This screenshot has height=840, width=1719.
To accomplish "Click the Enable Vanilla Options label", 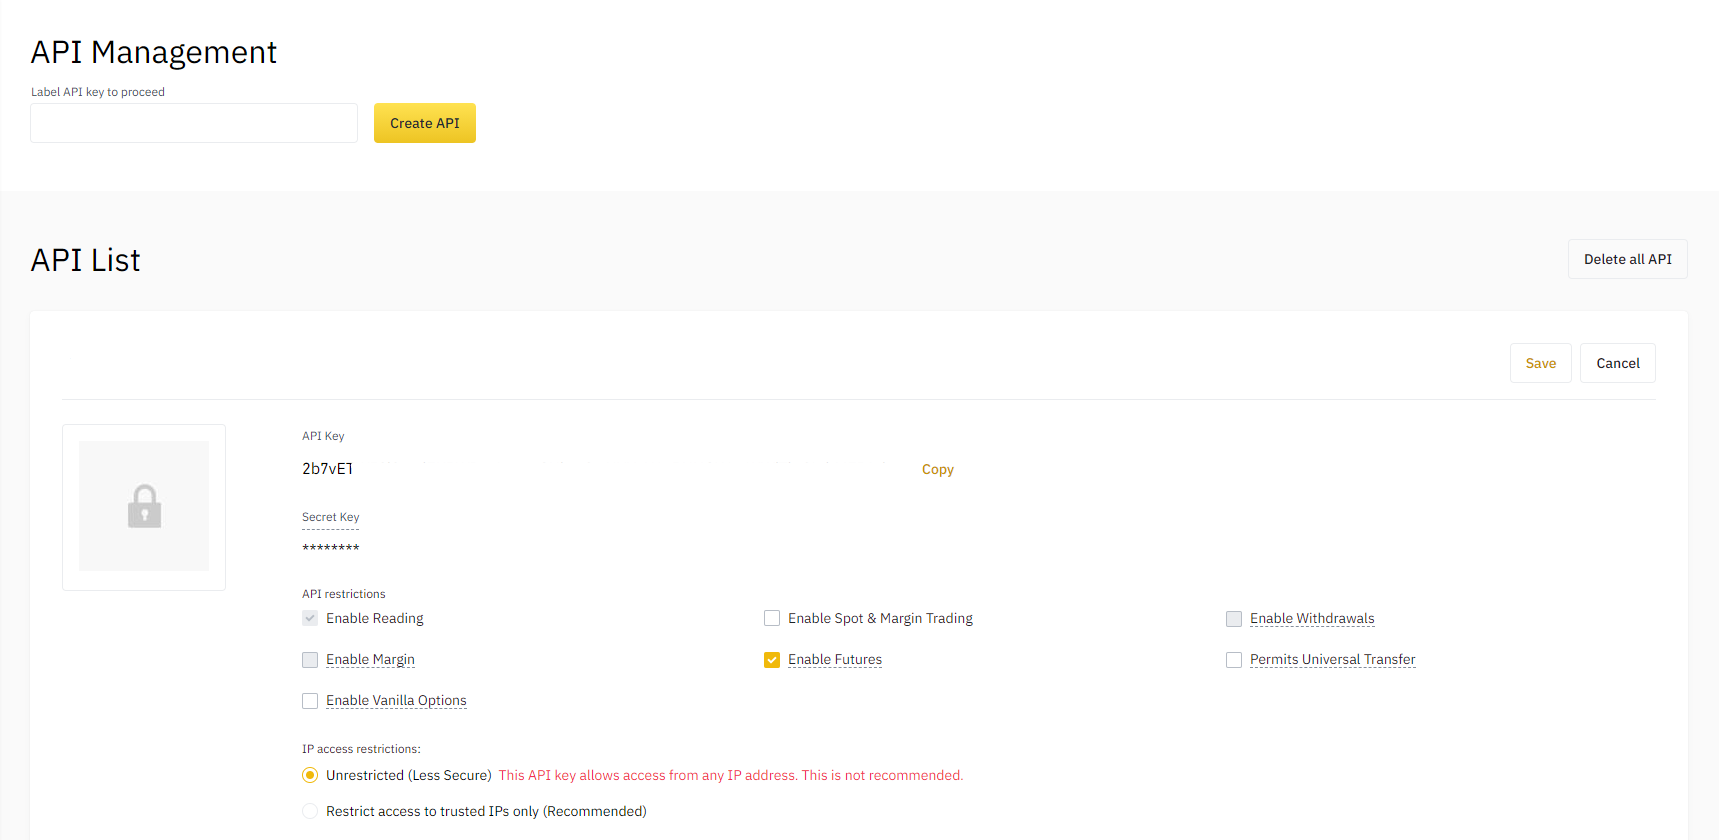I will (x=396, y=700).
